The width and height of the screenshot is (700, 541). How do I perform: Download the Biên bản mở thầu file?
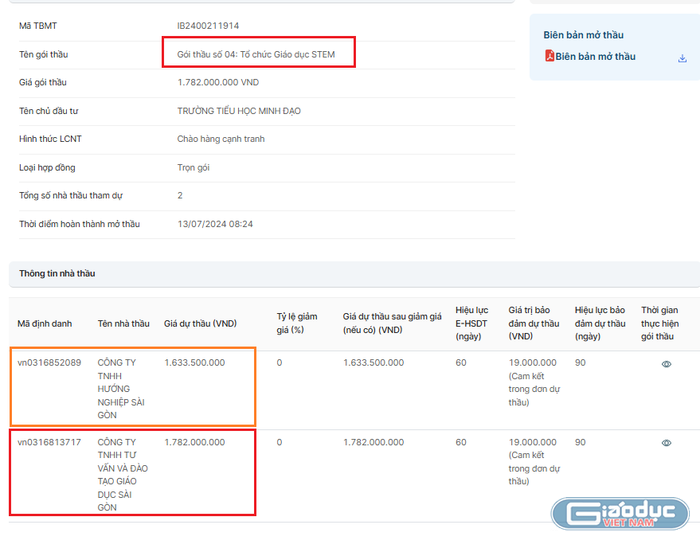[x=682, y=58]
